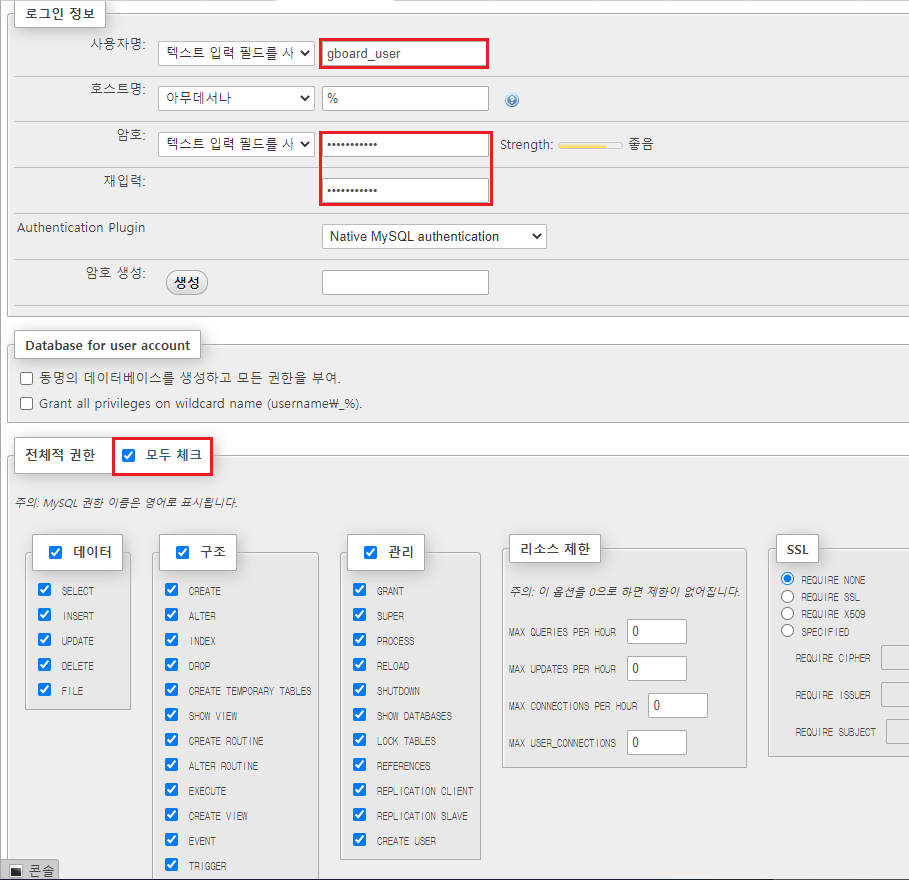Uncheck the DROP privilege
The image size is (909, 880).
[x=172, y=664]
